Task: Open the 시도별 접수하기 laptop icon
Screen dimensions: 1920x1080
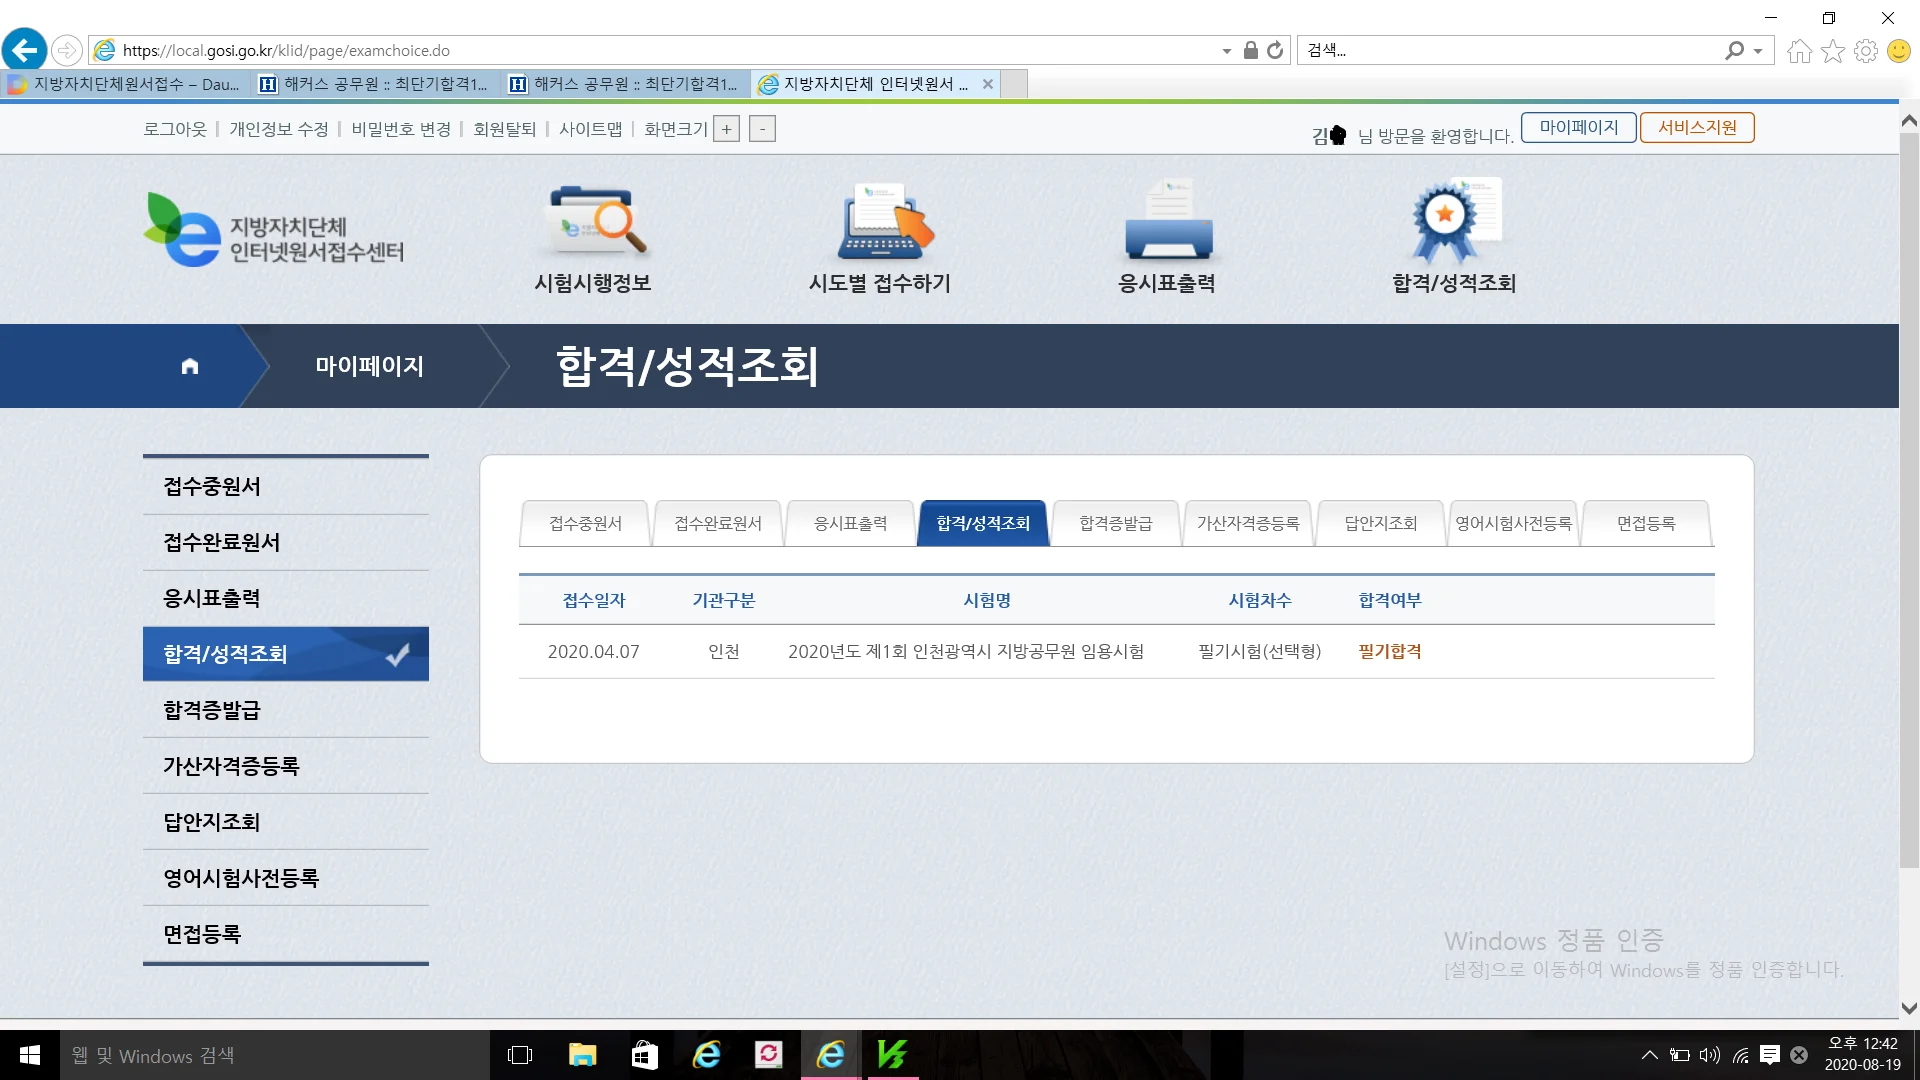Action: point(882,221)
